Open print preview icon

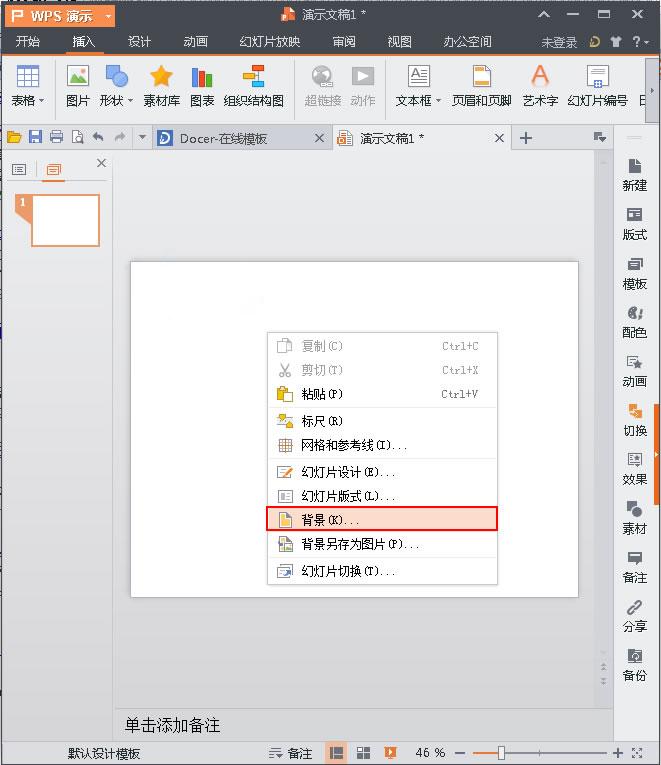click(x=78, y=137)
